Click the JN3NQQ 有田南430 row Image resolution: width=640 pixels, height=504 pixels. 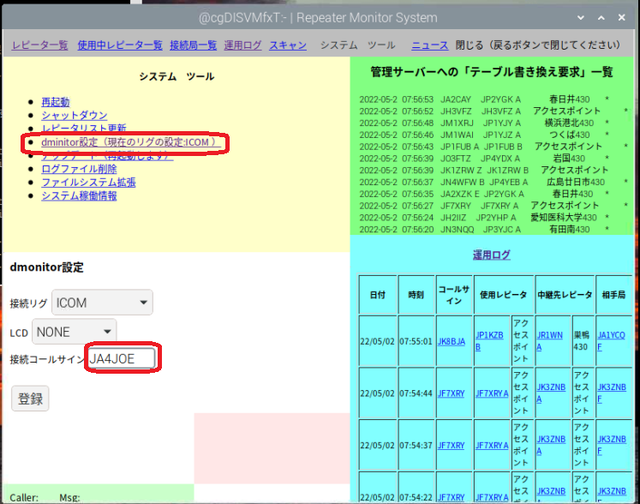point(484,229)
